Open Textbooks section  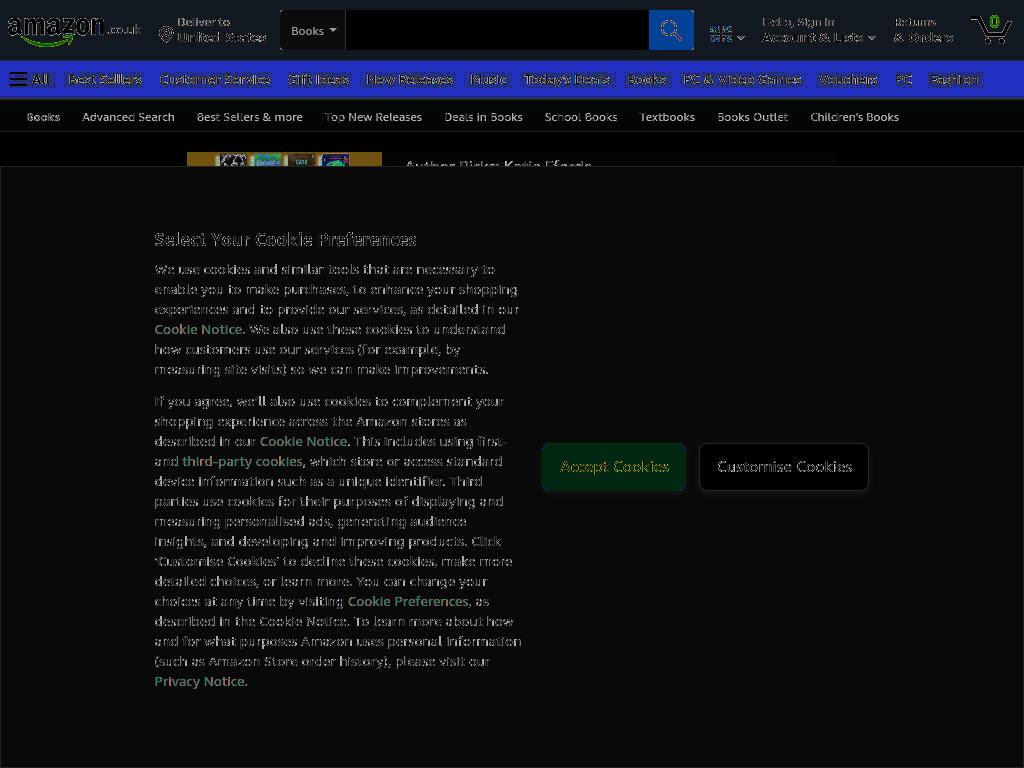[667, 117]
